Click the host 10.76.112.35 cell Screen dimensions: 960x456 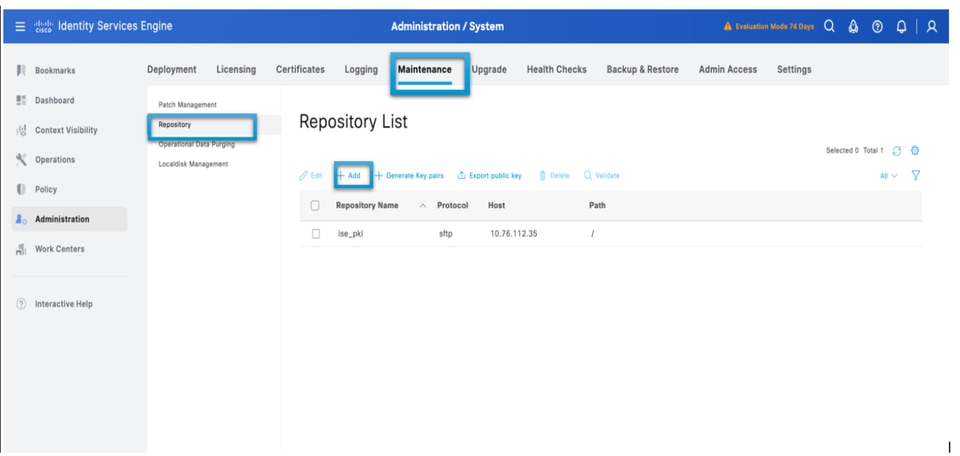pos(514,234)
